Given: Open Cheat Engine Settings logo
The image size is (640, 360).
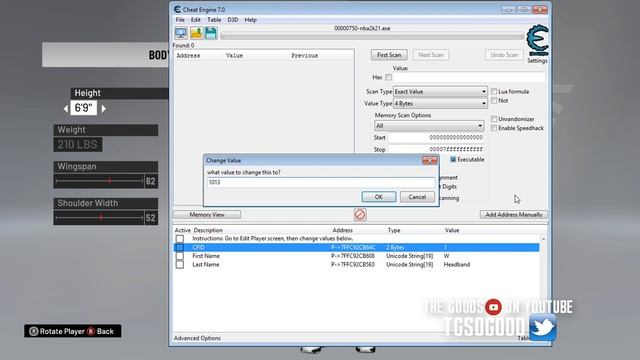Looking at the screenshot, I should (537, 41).
